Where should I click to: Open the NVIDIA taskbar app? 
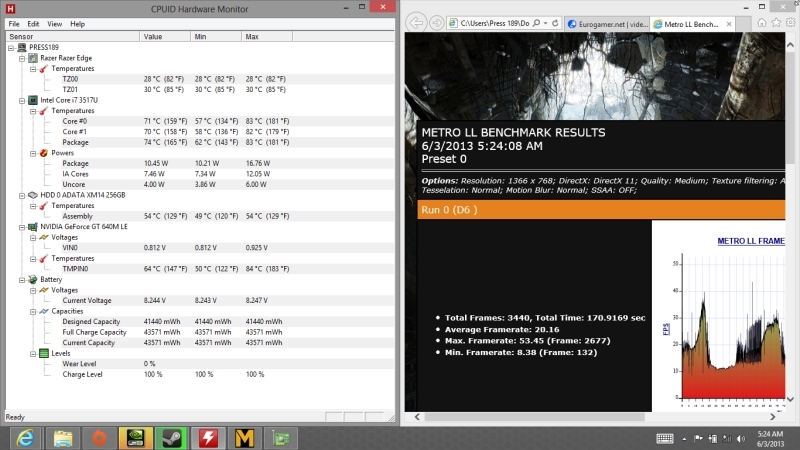pyautogui.click(x=136, y=438)
